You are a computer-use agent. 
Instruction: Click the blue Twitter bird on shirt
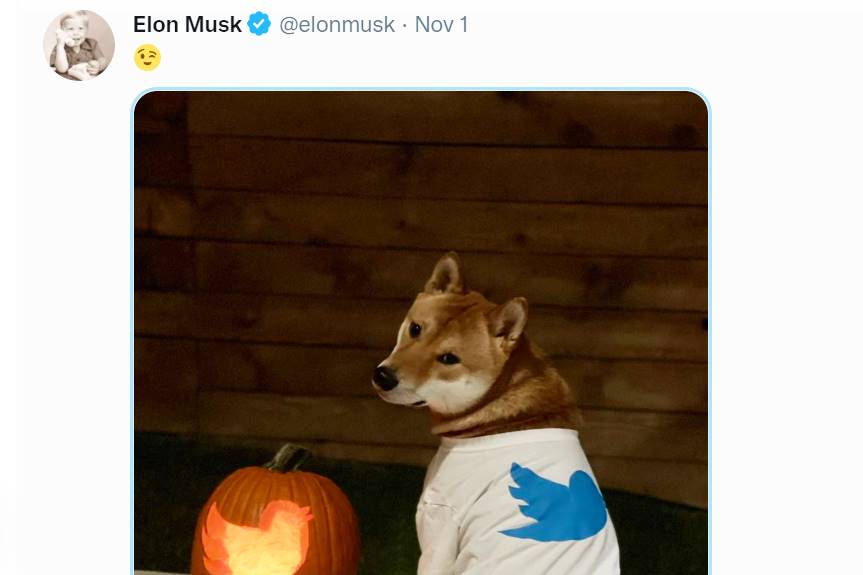tap(554, 502)
